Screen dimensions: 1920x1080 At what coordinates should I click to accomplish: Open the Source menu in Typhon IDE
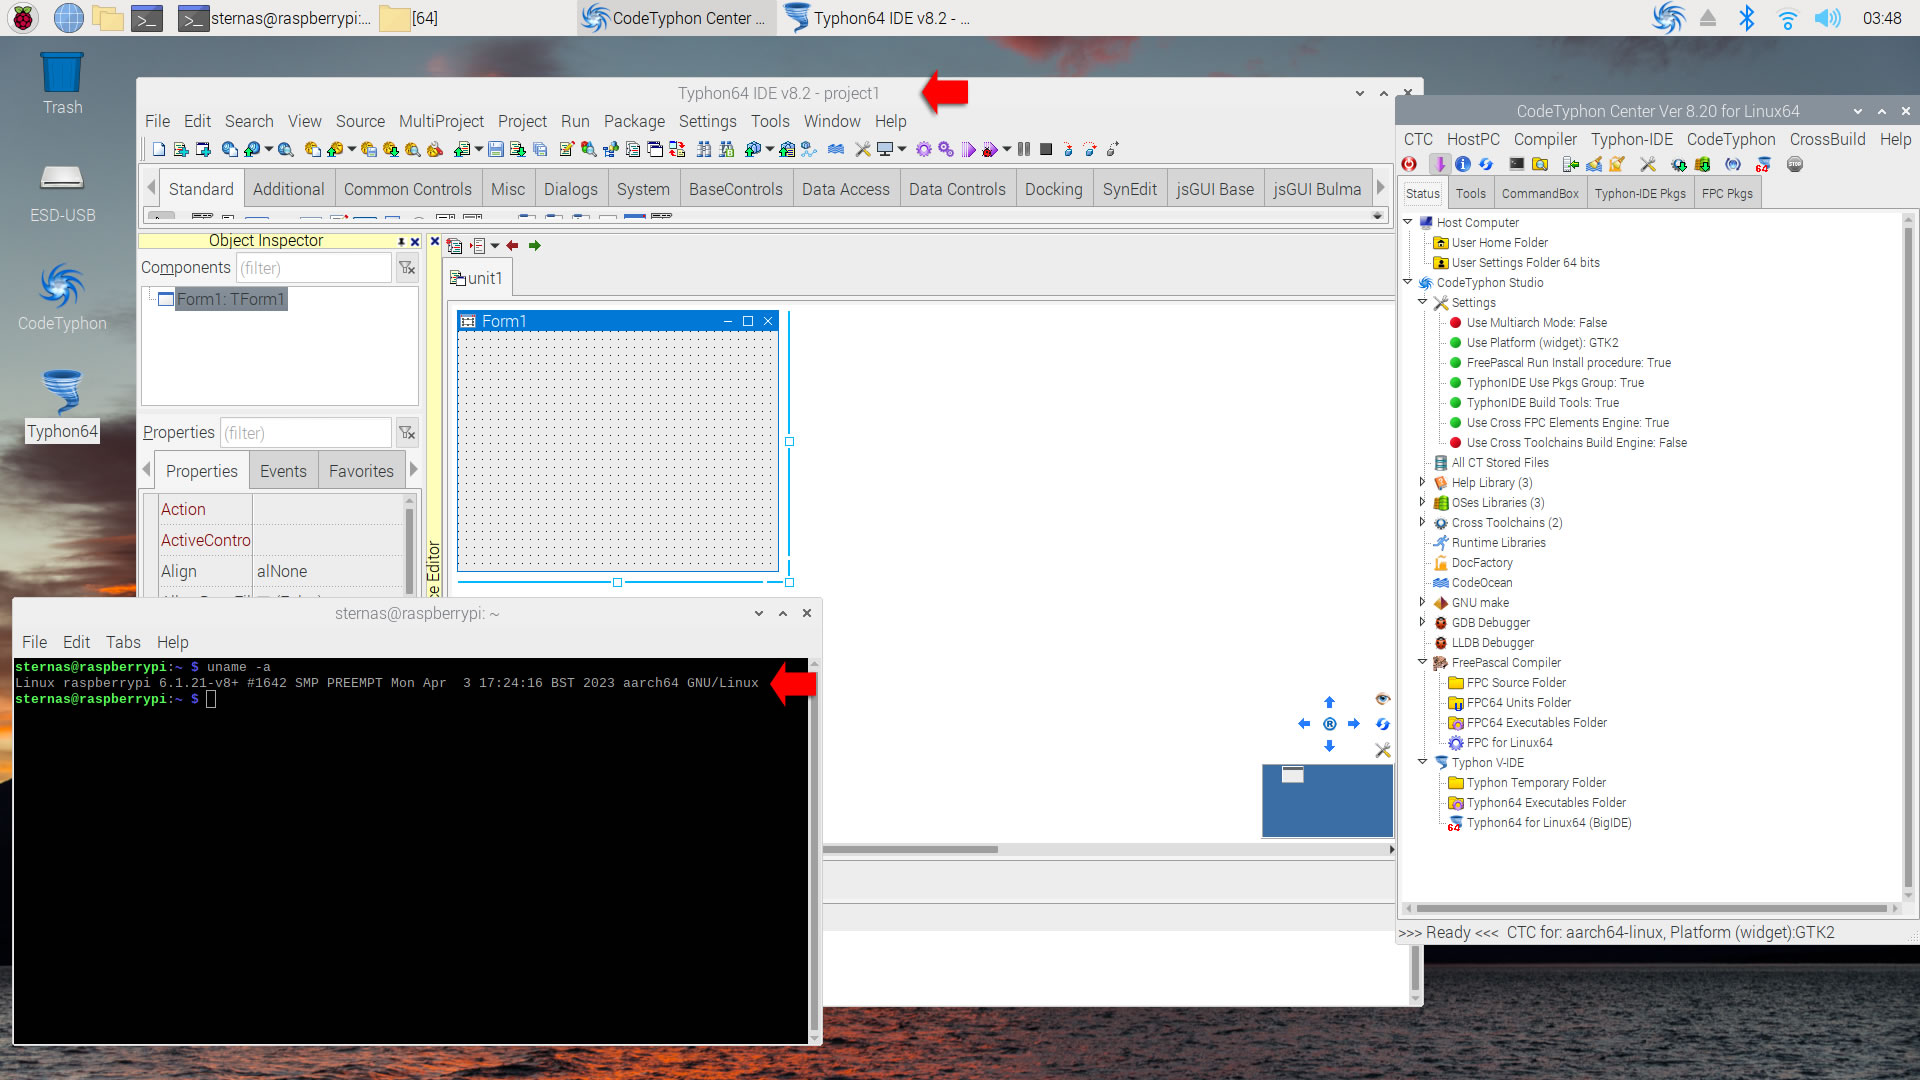[x=360, y=121]
